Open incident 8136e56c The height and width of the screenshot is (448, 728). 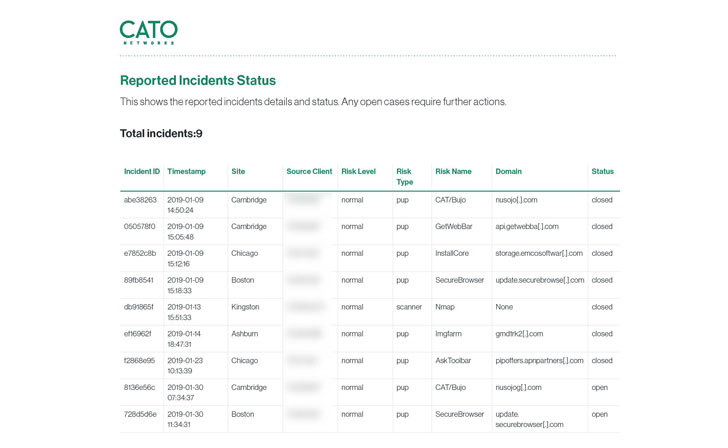(x=140, y=388)
